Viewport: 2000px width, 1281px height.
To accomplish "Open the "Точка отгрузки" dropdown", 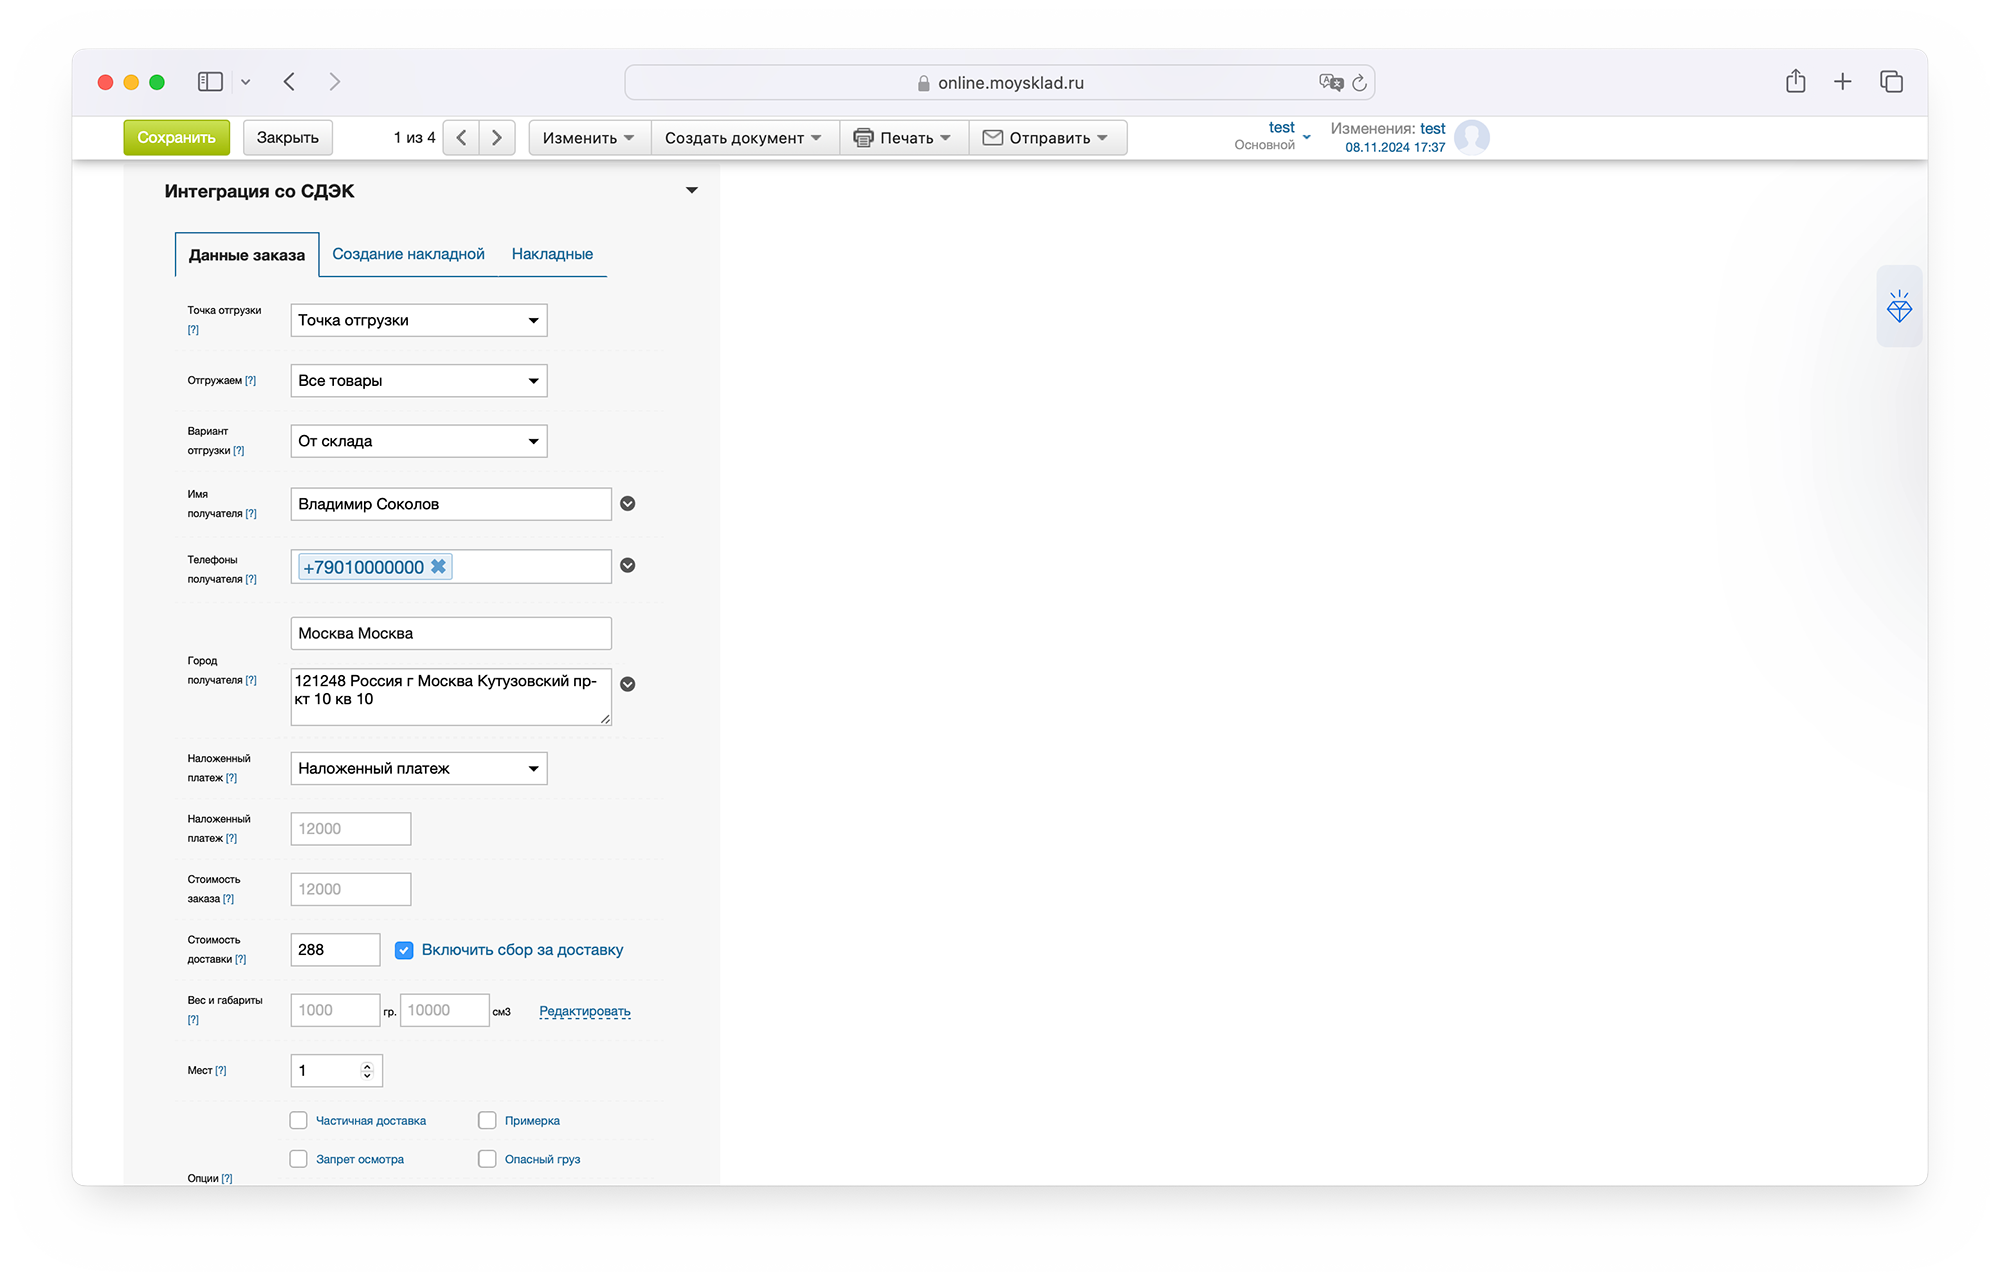I will (x=418, y=320).
